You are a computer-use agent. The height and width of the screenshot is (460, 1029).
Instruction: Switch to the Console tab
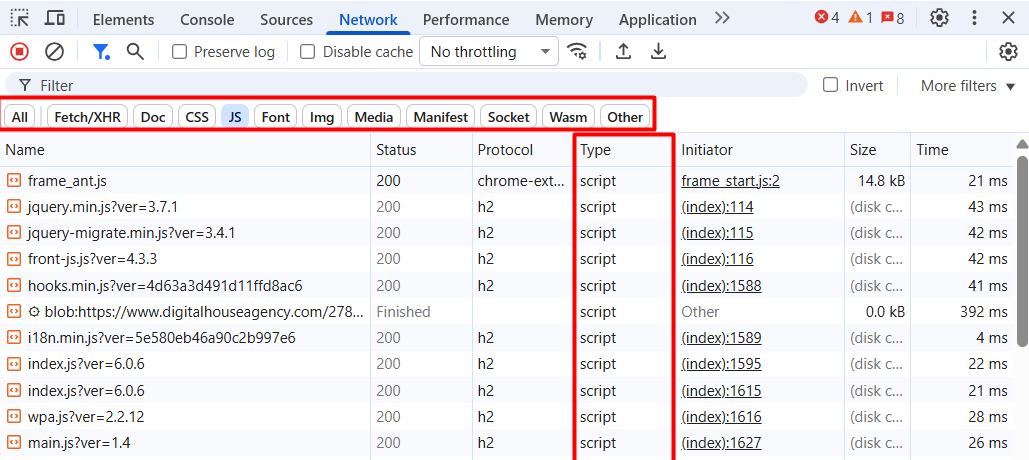coord(207,20)
